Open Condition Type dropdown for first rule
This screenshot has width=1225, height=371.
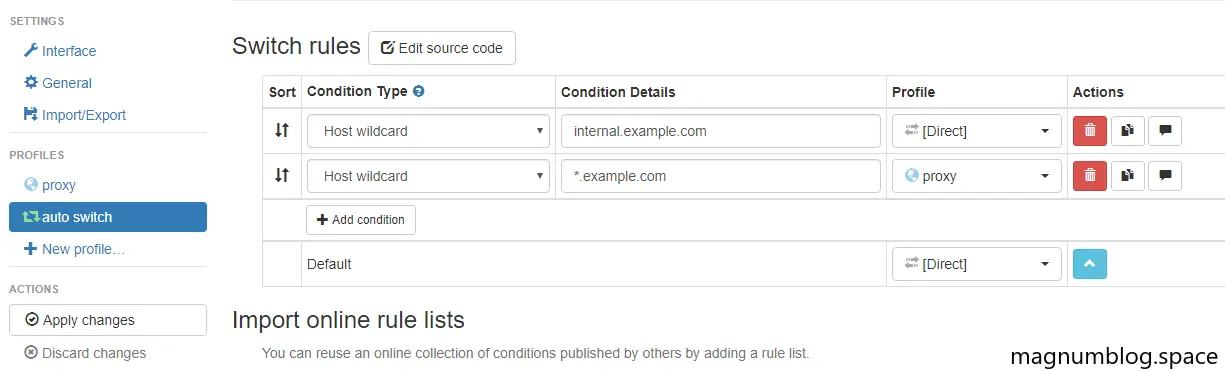point(428,130)
